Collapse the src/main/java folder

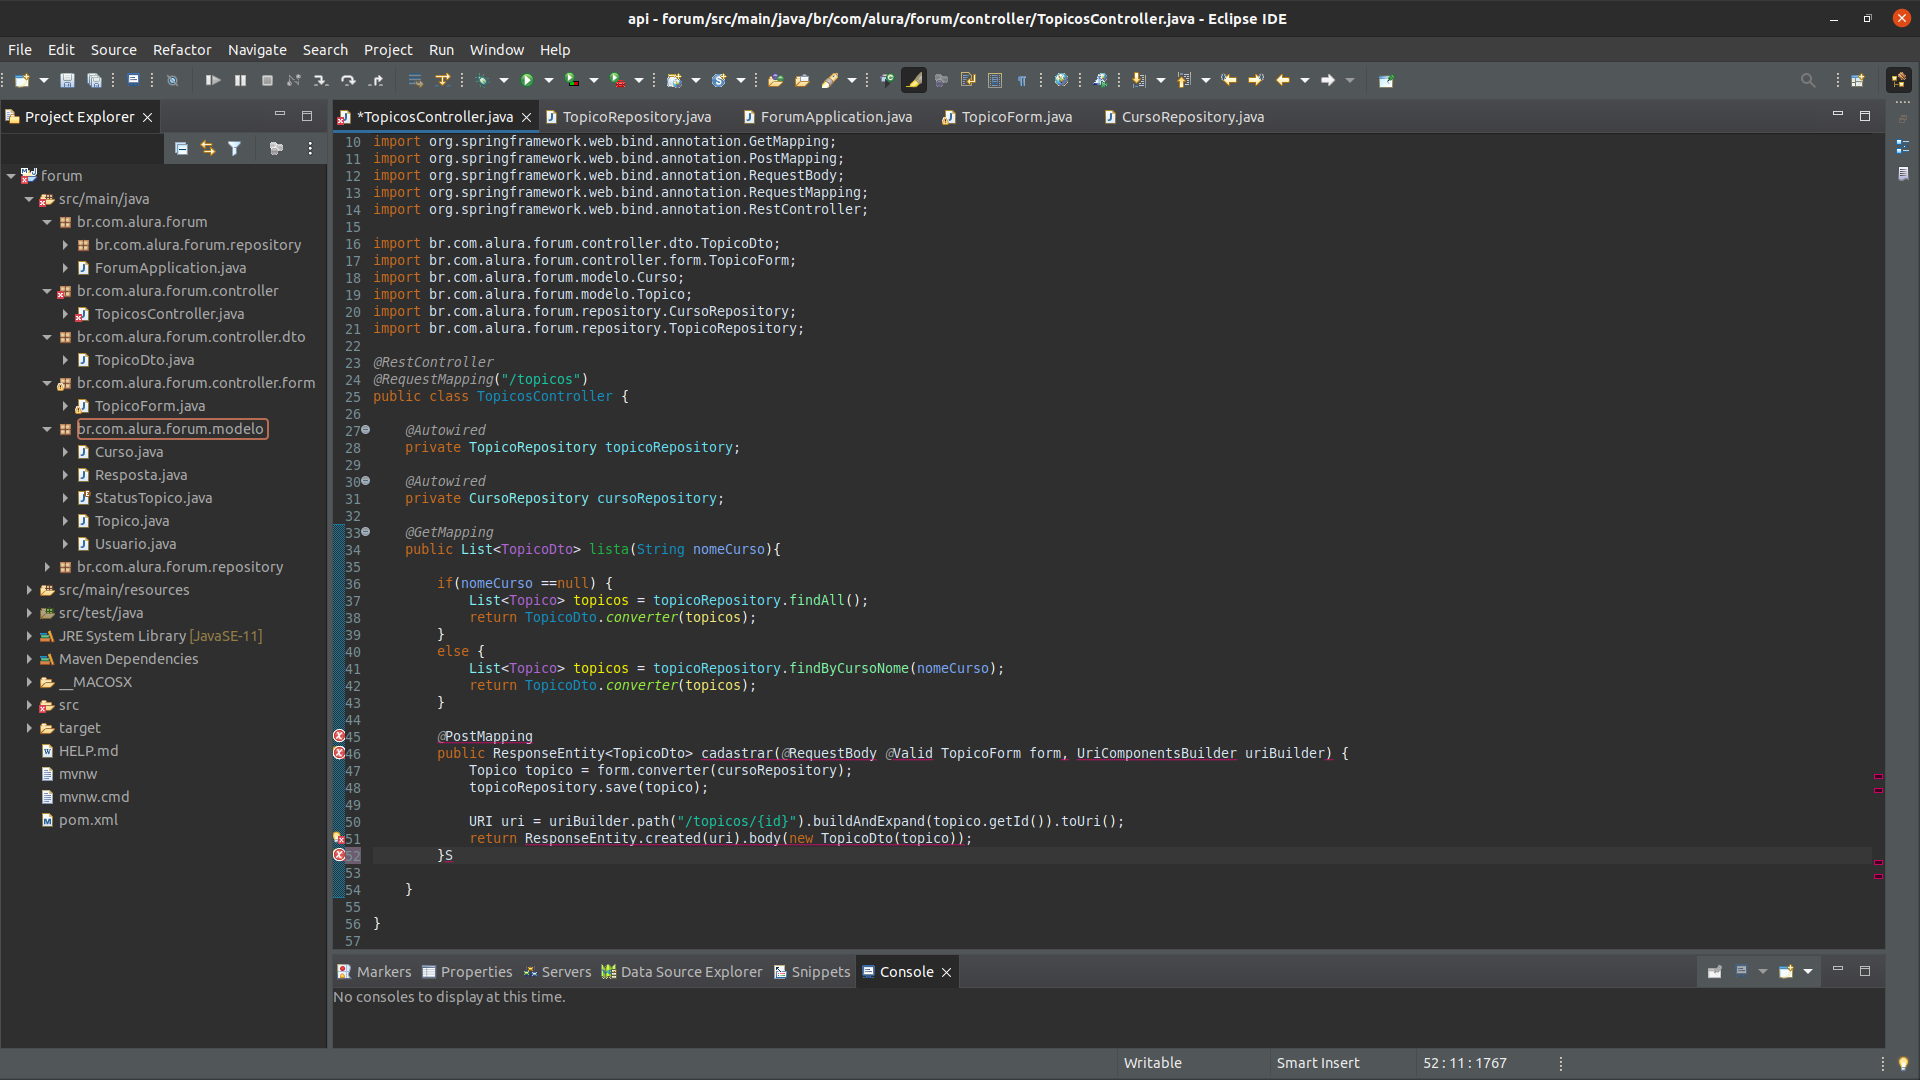29,199
